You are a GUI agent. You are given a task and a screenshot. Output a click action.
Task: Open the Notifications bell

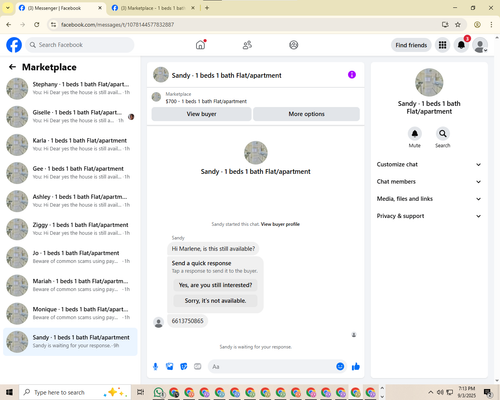(x=461, y=45)
